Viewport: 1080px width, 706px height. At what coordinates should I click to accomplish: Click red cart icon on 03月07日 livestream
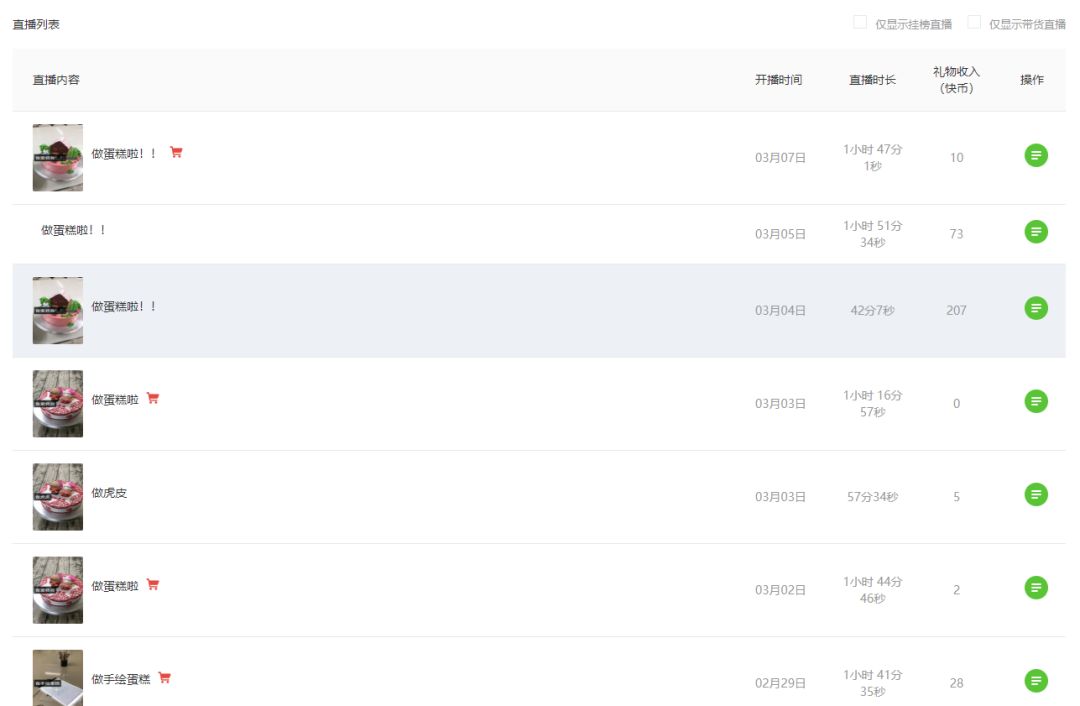176,152
